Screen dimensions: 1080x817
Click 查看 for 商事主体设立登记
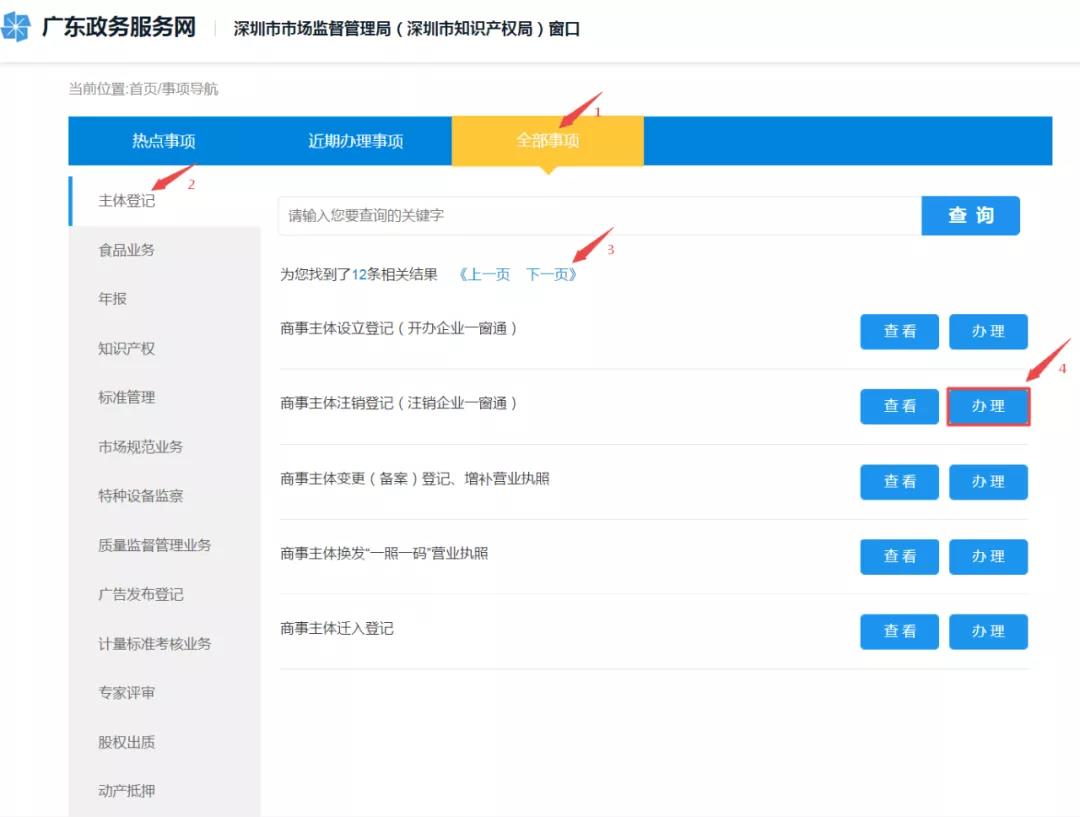point(900,331)
